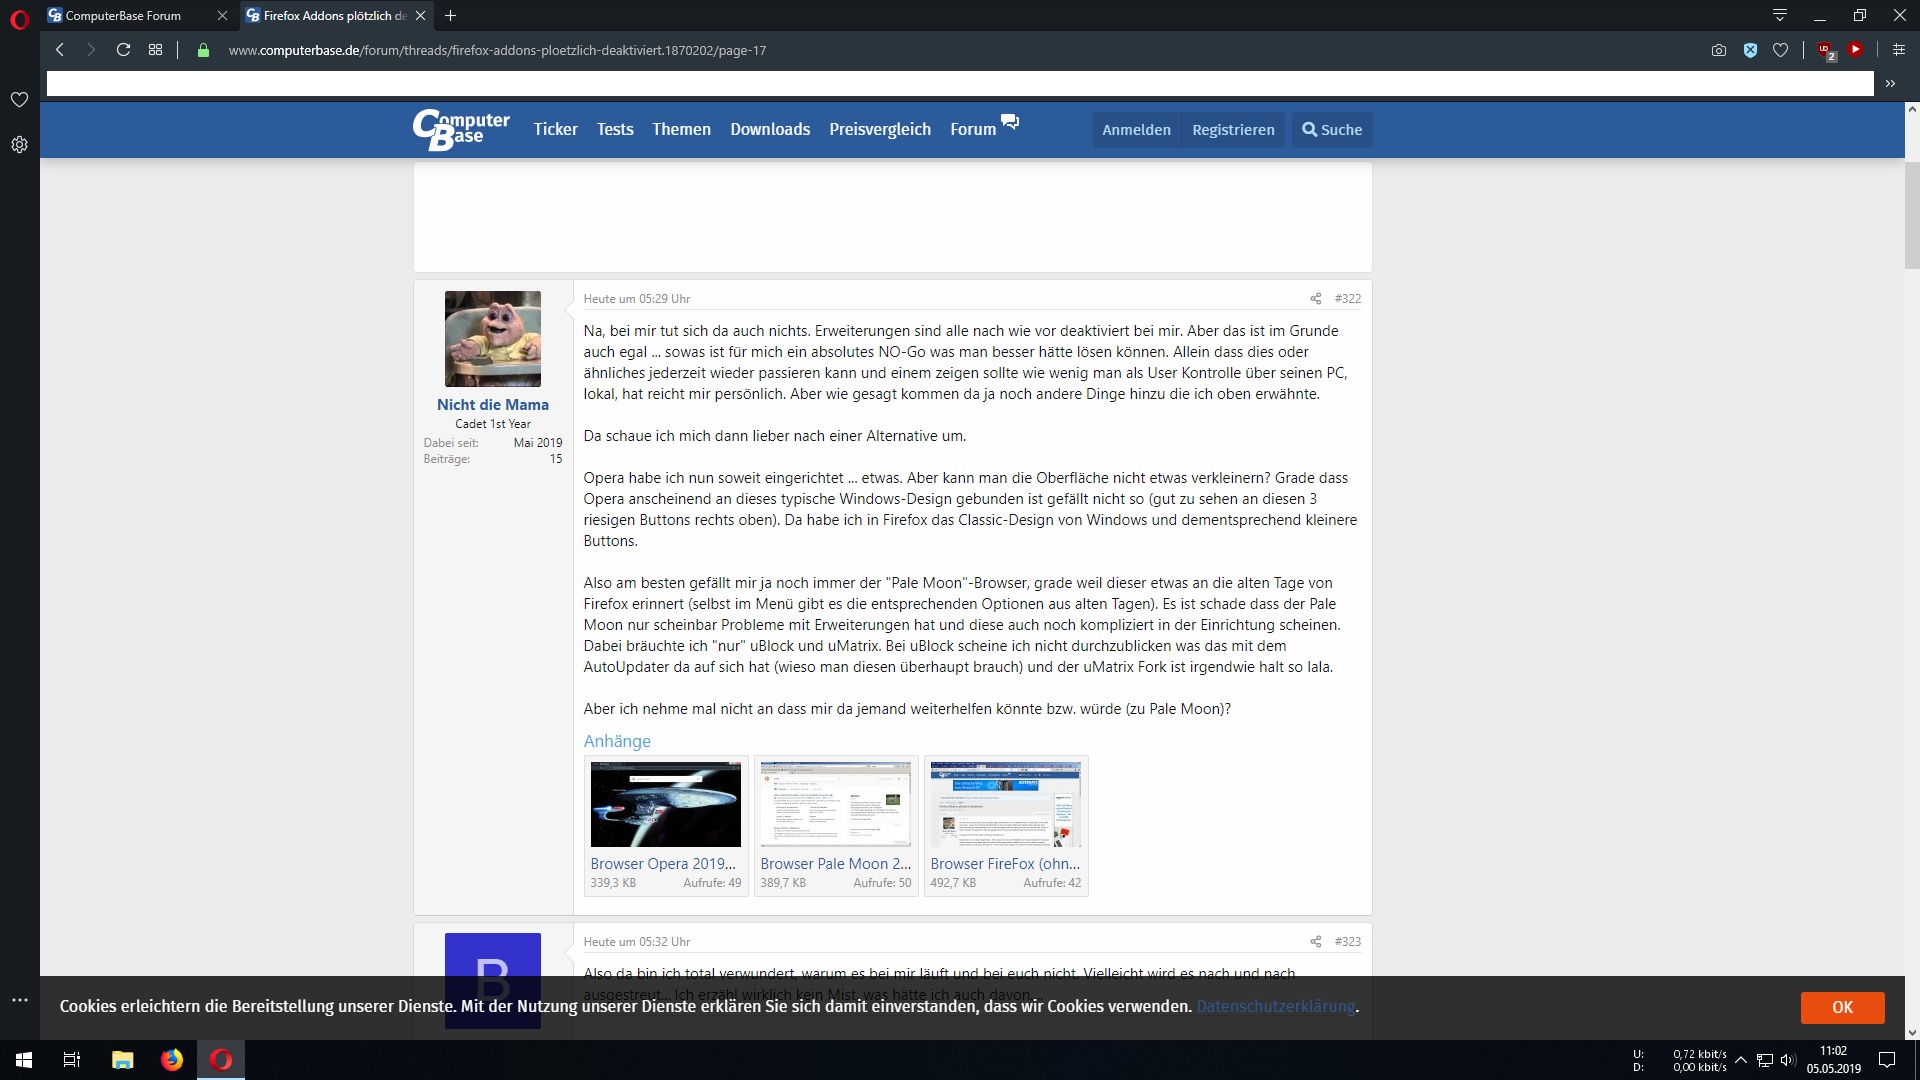Open the Easy Setup sliders icon
The image size is (1920, 1080).
pos(1898,50)
